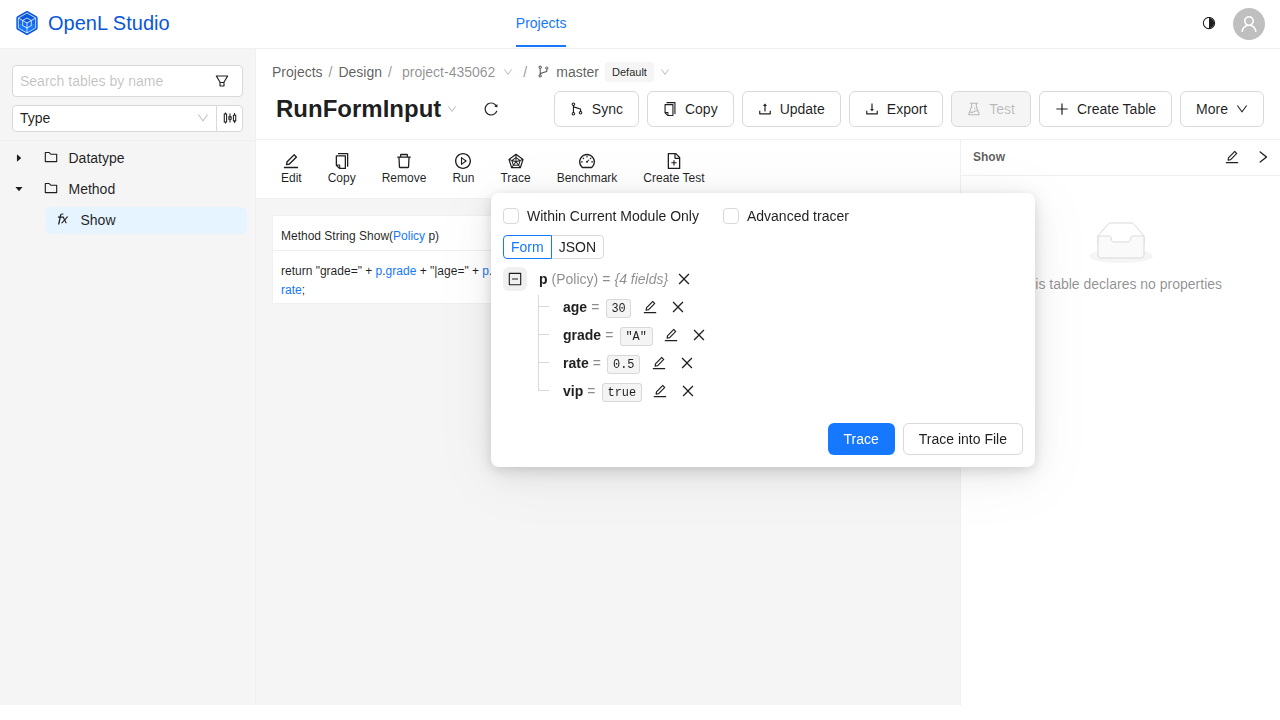Expand the Datatype folder
This screenshot has height=720, width=1280.
19,158
